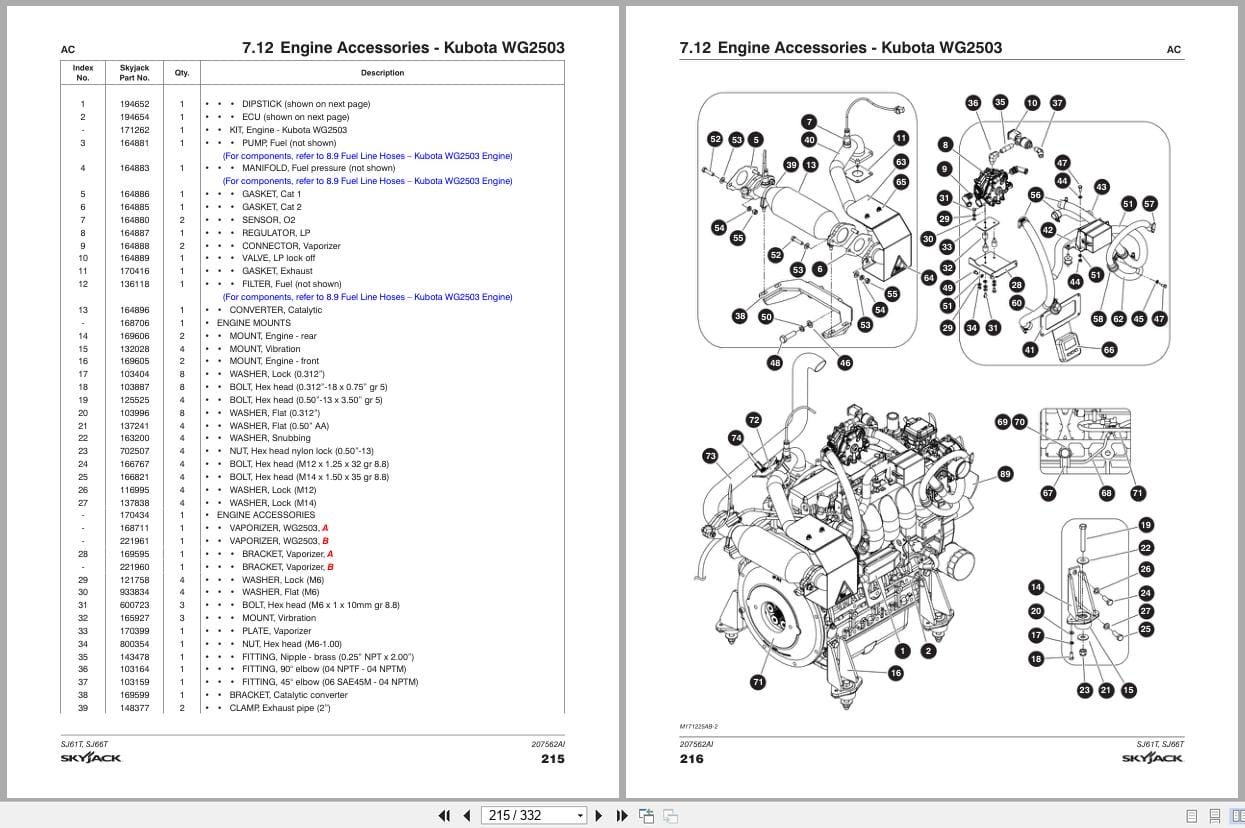Open Fuel Line Hoses link under MANIFOLD row
Image resolution: width=1245 pixels, height=828 pixels.
(367, 181)
